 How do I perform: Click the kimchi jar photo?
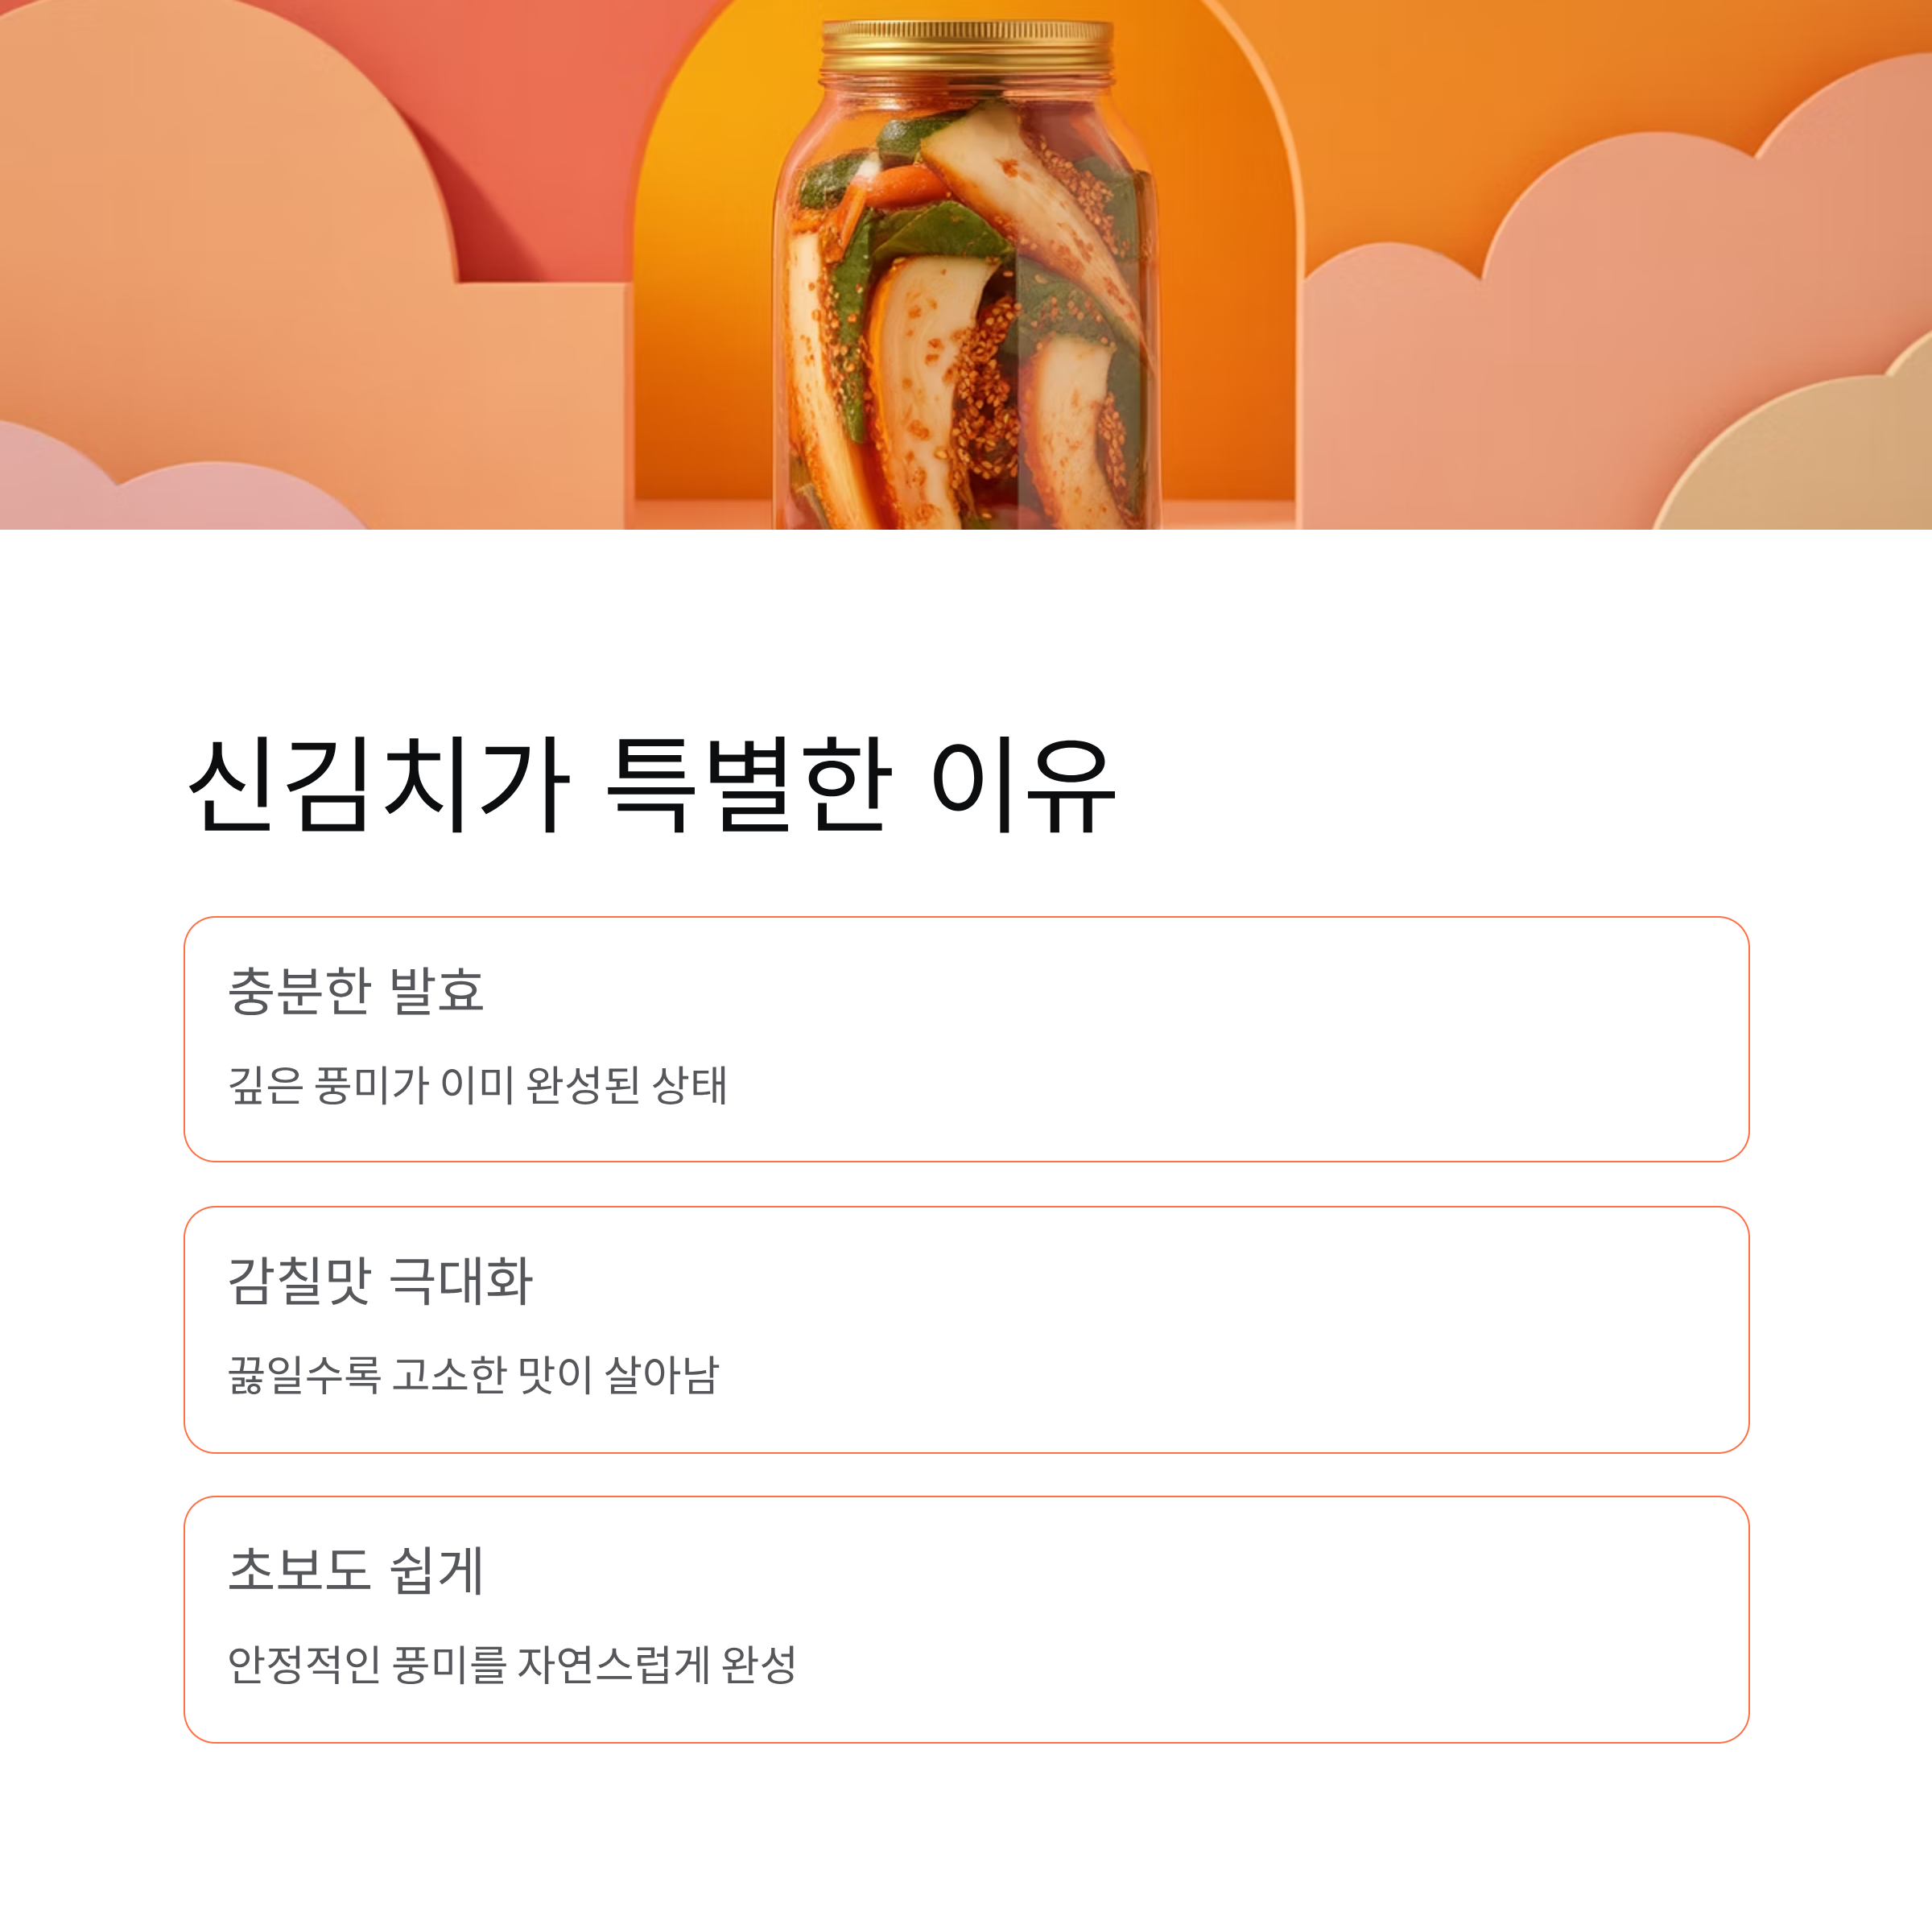click(966, 264)
